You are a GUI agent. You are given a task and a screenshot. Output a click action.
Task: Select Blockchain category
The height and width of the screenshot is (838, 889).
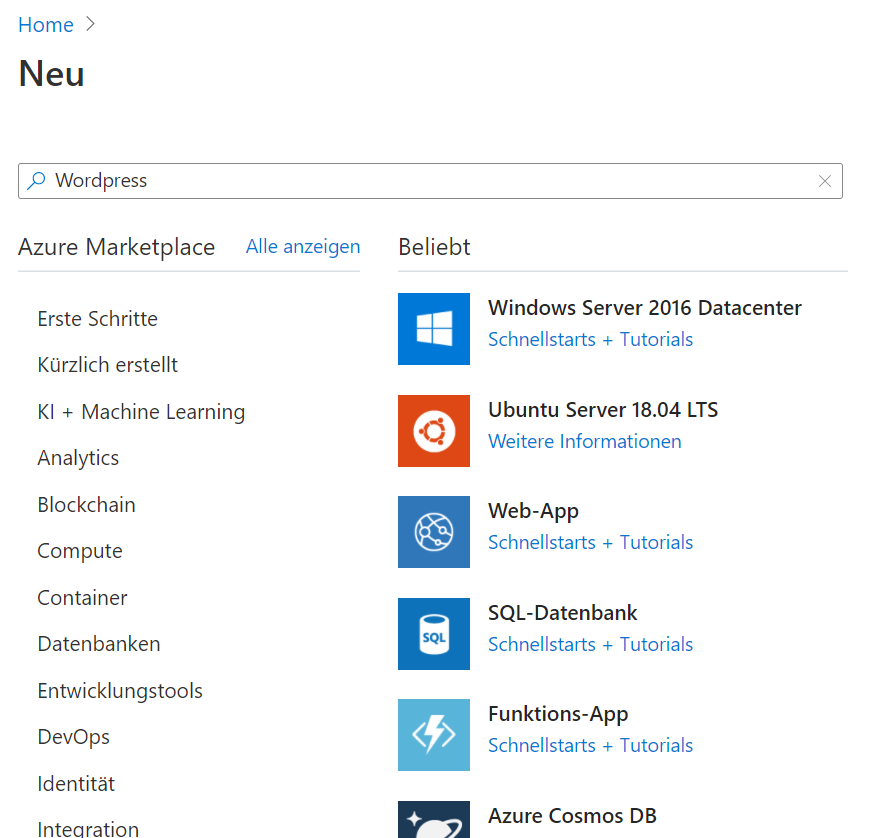[x=87, y=505]
